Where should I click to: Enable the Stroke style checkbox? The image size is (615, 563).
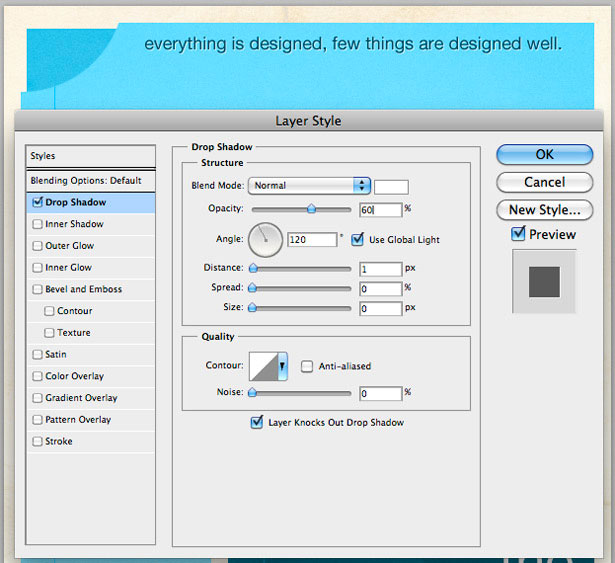[38, 441]
